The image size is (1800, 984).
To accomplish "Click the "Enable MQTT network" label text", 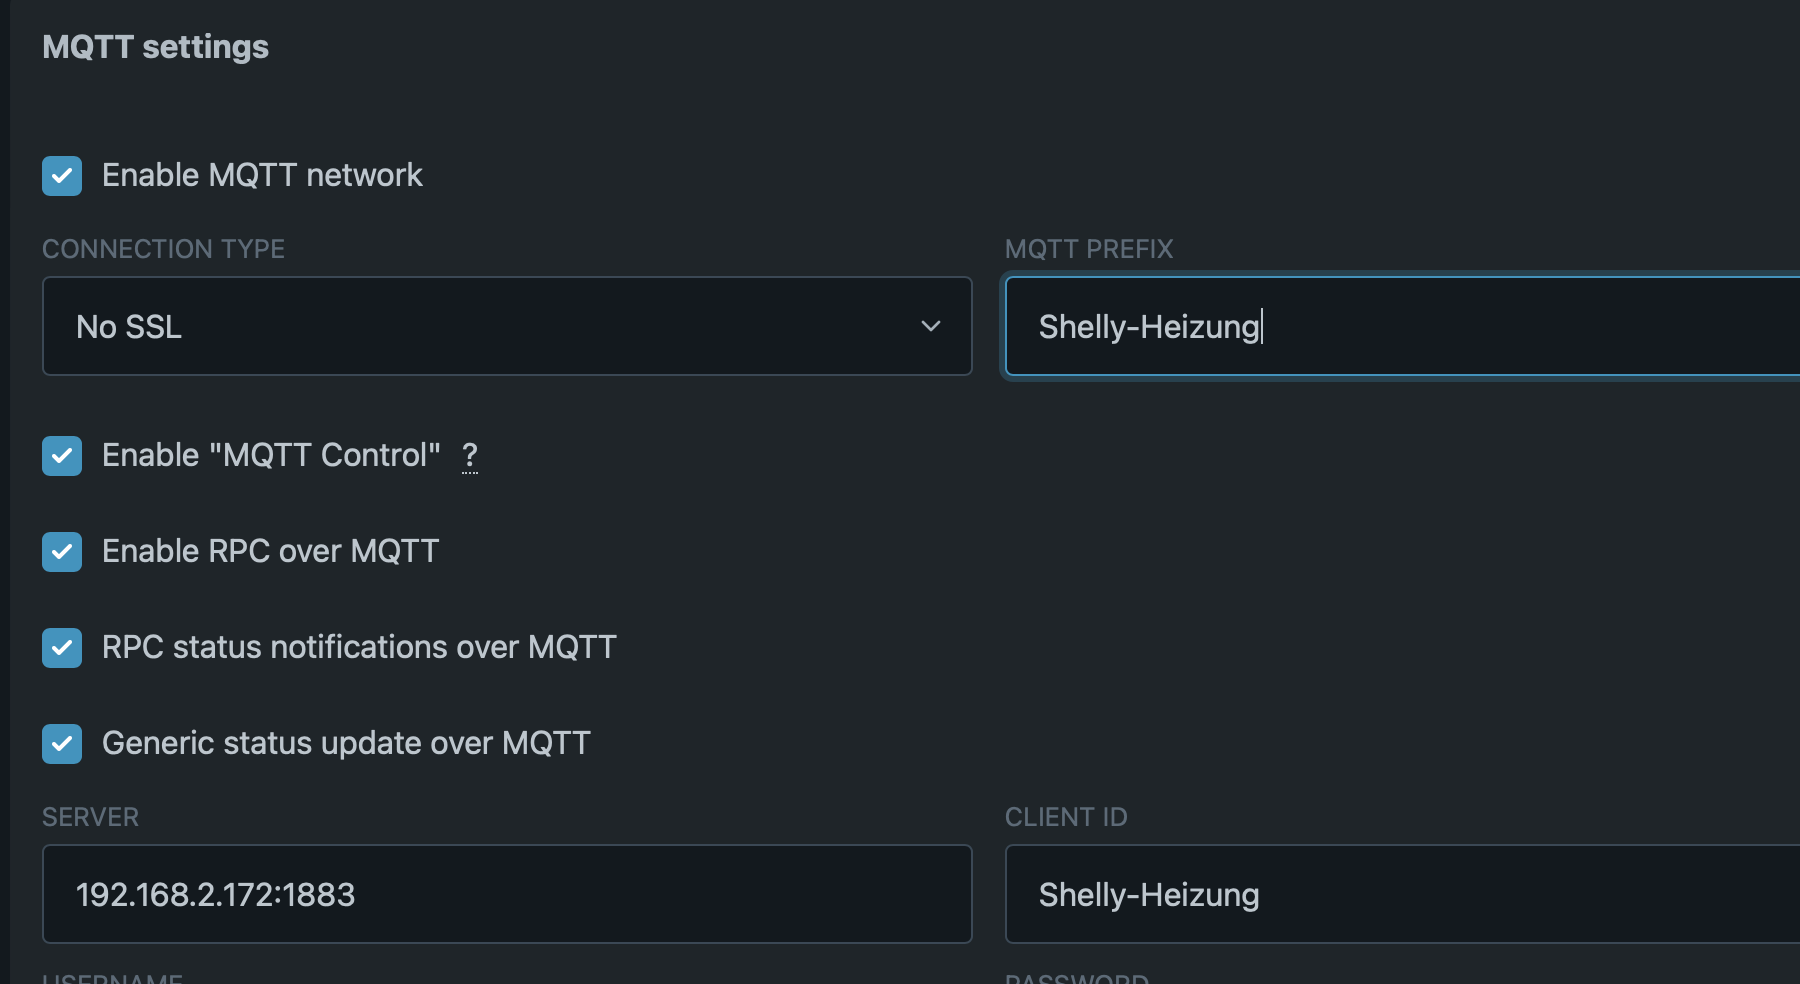I will (262, 176).
